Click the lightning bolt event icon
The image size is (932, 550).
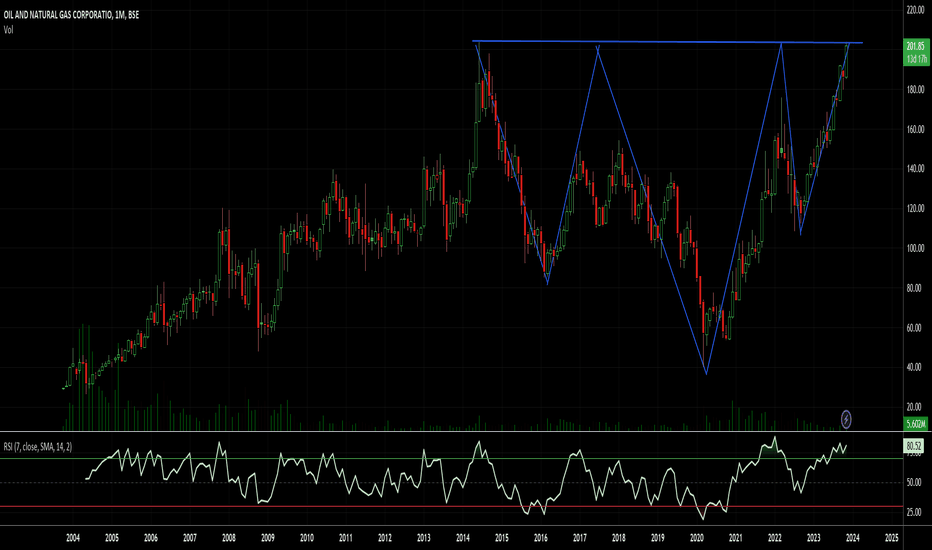pyautogui.click(x=846, y=420)
